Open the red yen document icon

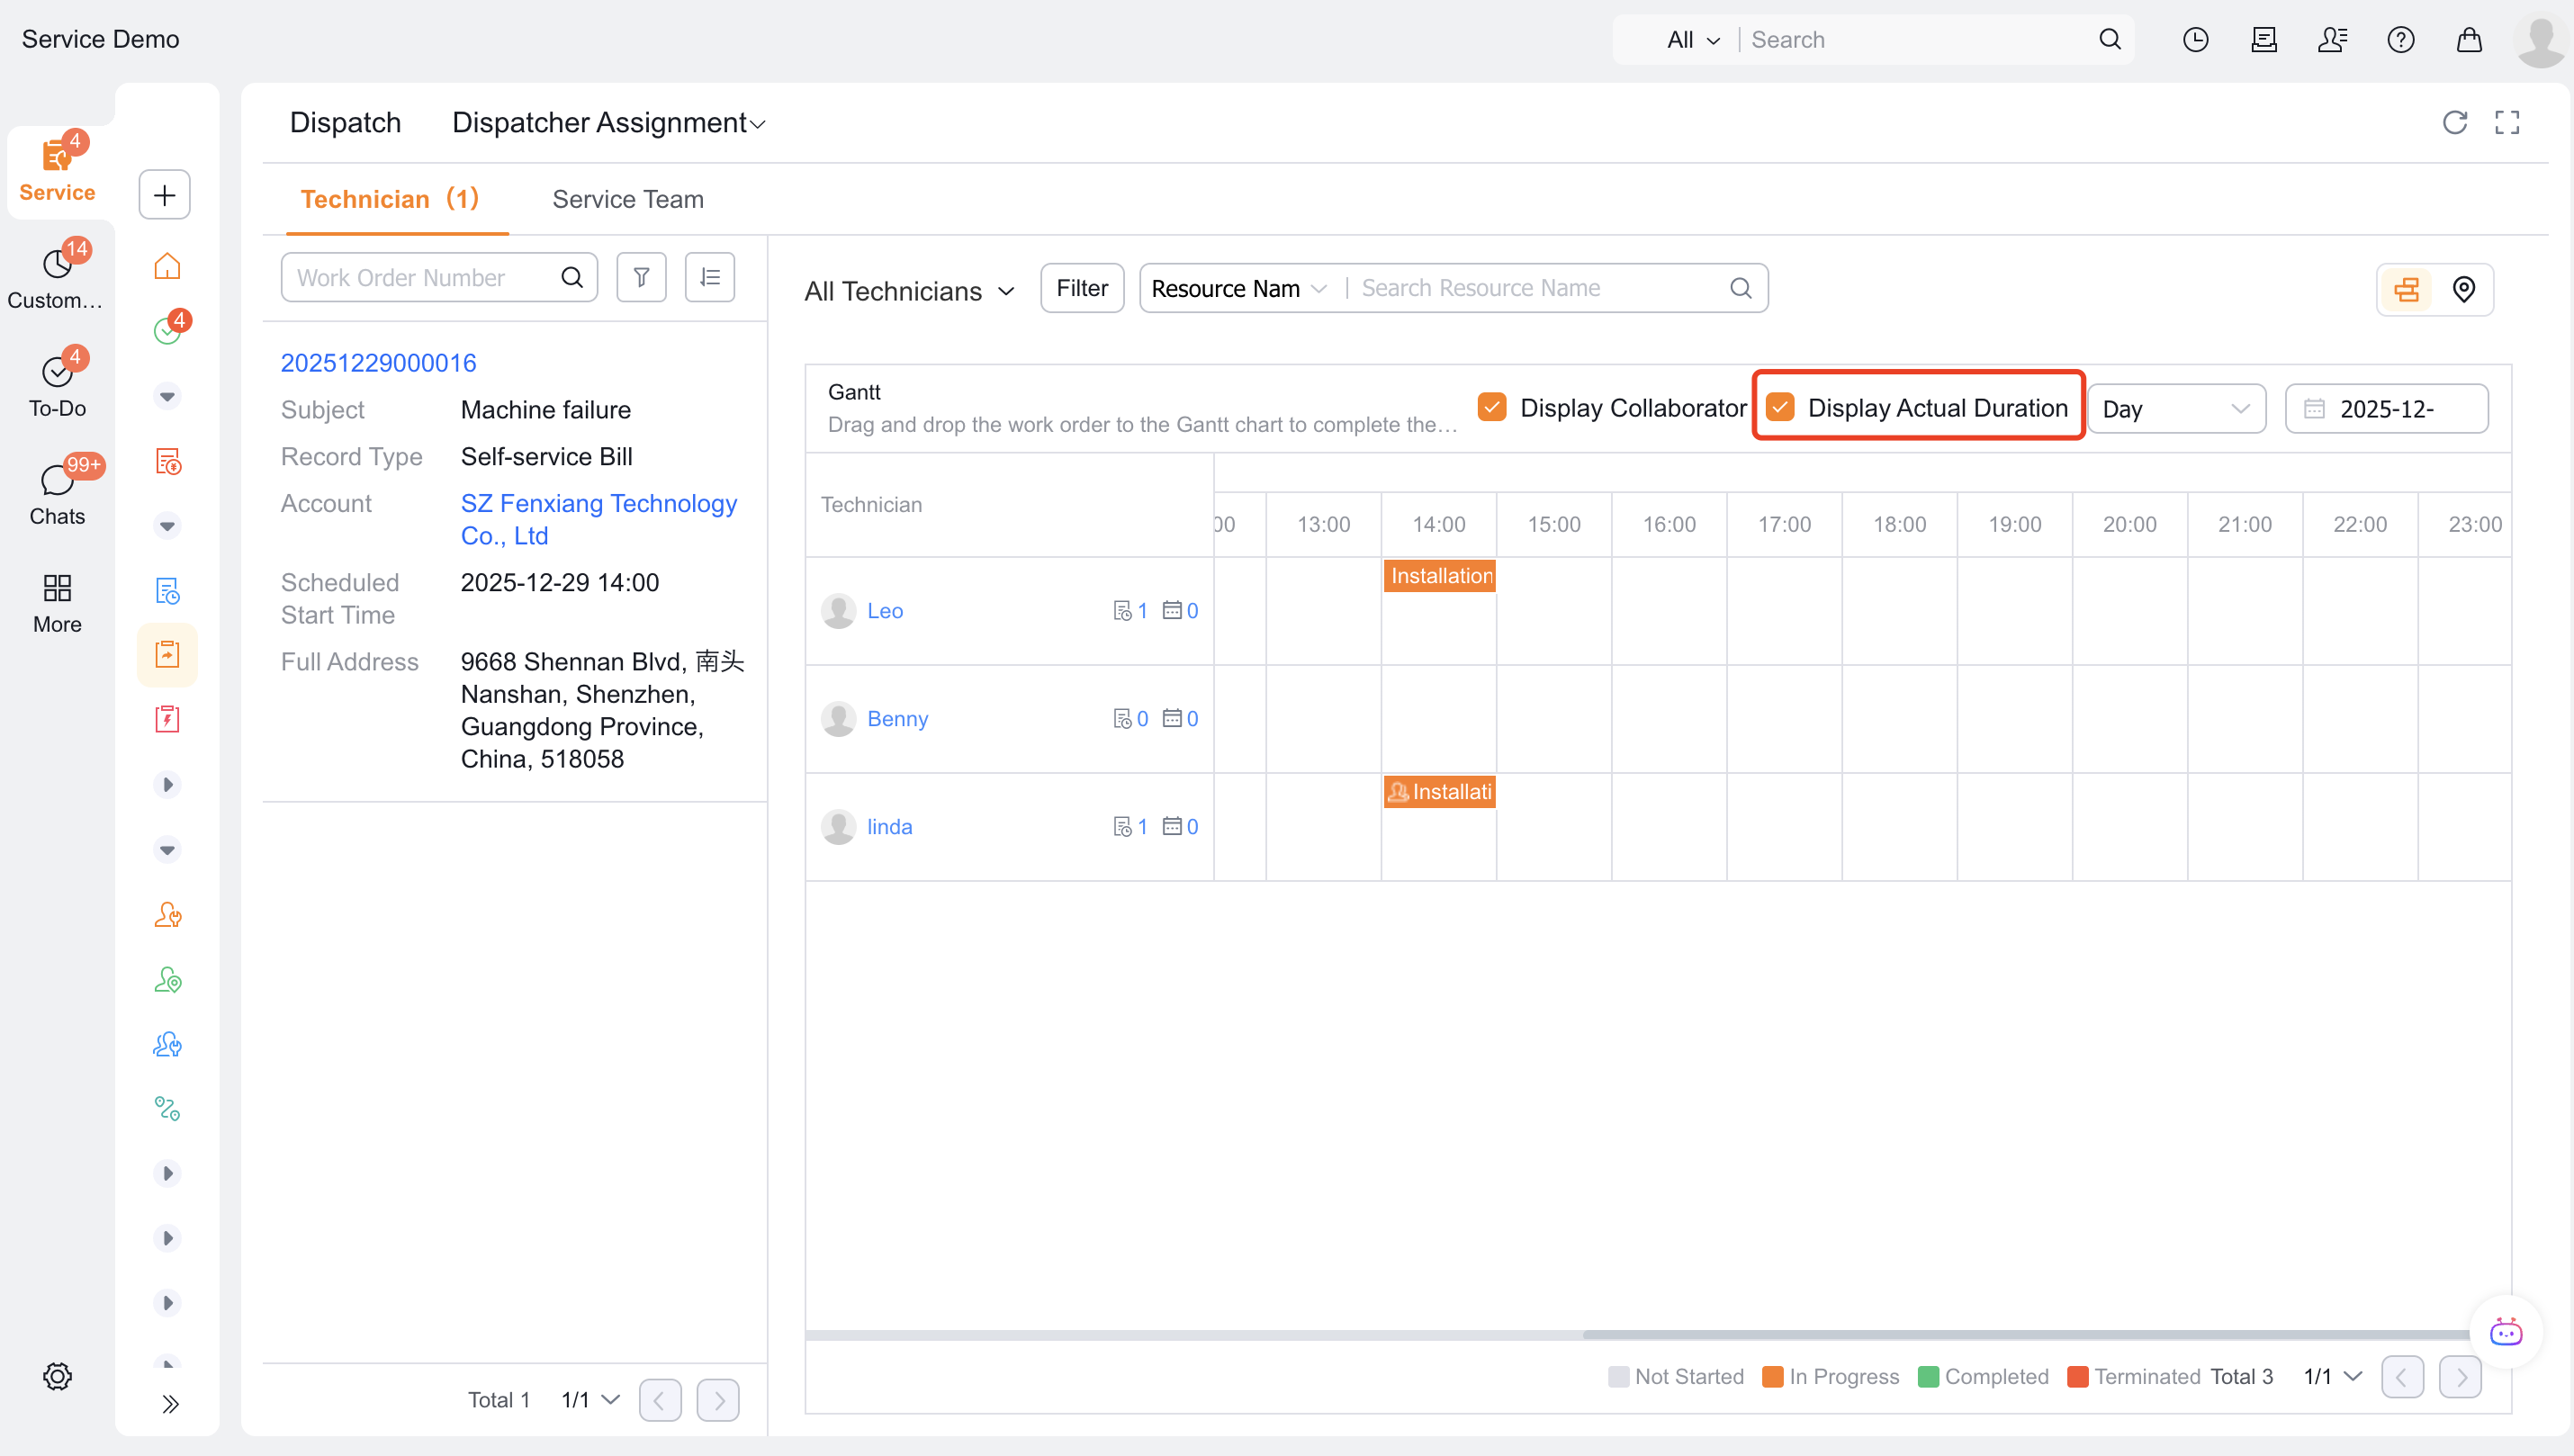click(167, 461)
